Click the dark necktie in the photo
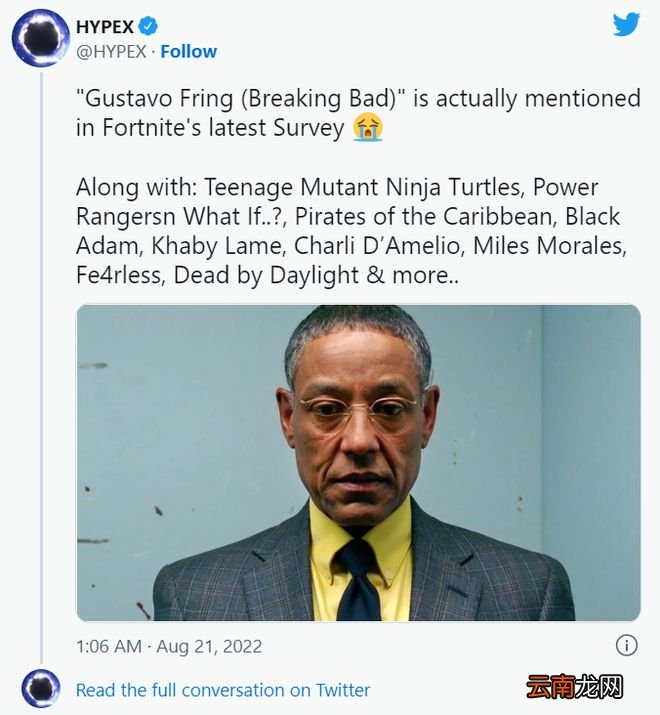Image resolution: width=660 pixels, height=715 pixels. click(x=359, y=581)
